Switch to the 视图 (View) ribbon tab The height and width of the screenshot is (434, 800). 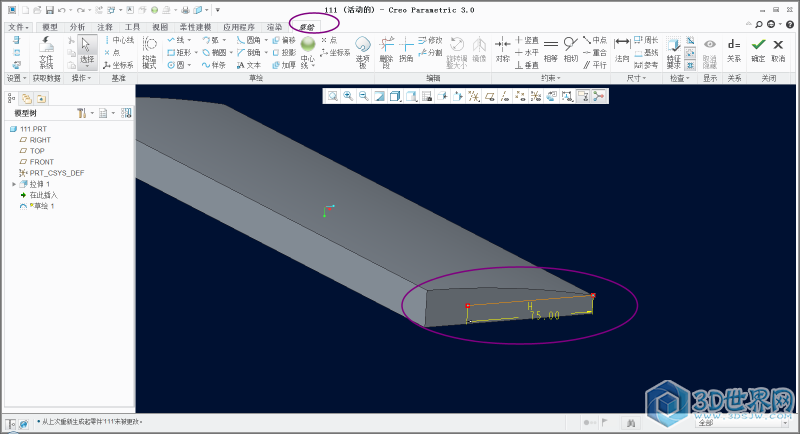[160, 27]
